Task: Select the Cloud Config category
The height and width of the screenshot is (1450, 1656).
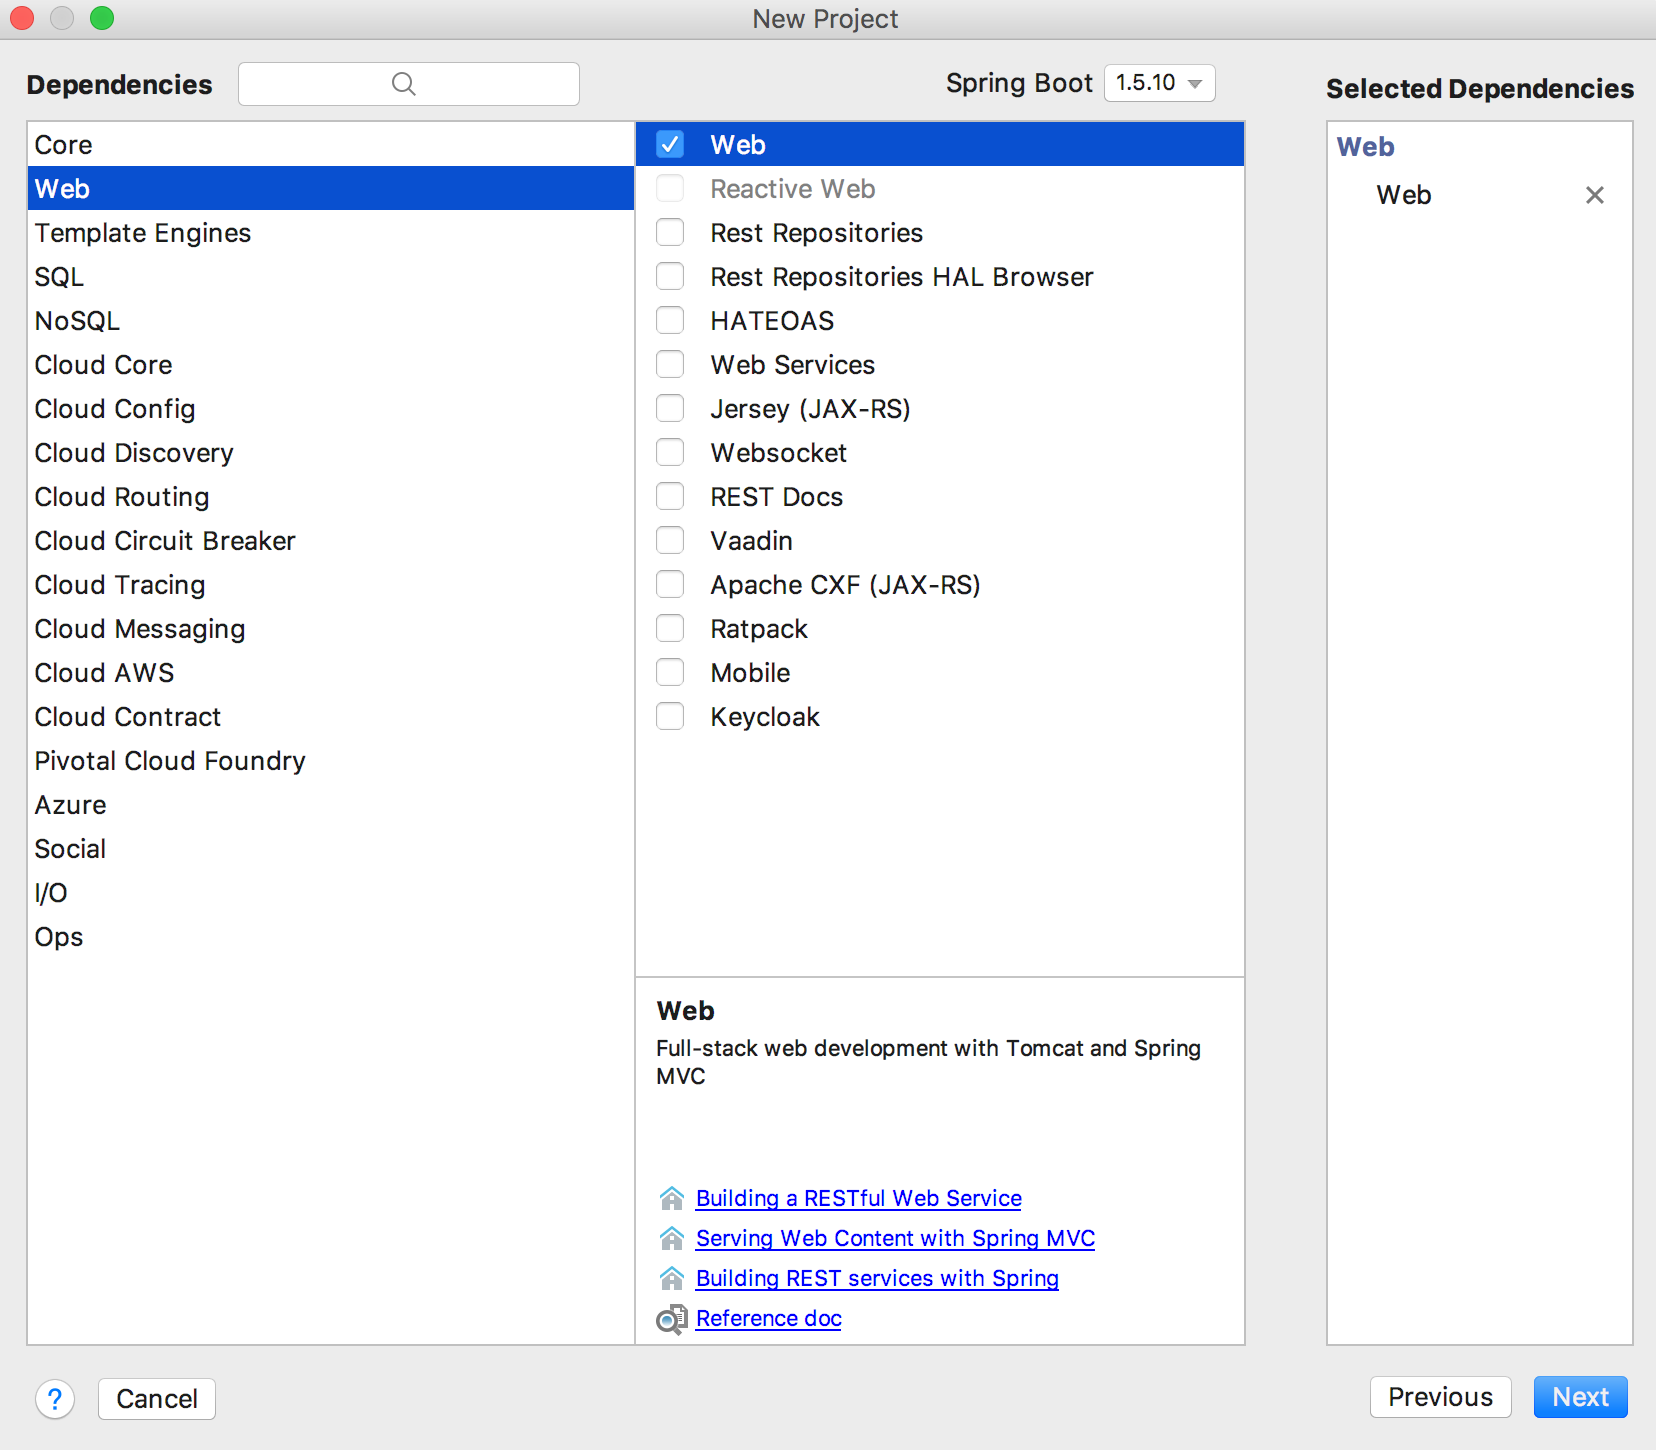Action: [x=331, y=408]
